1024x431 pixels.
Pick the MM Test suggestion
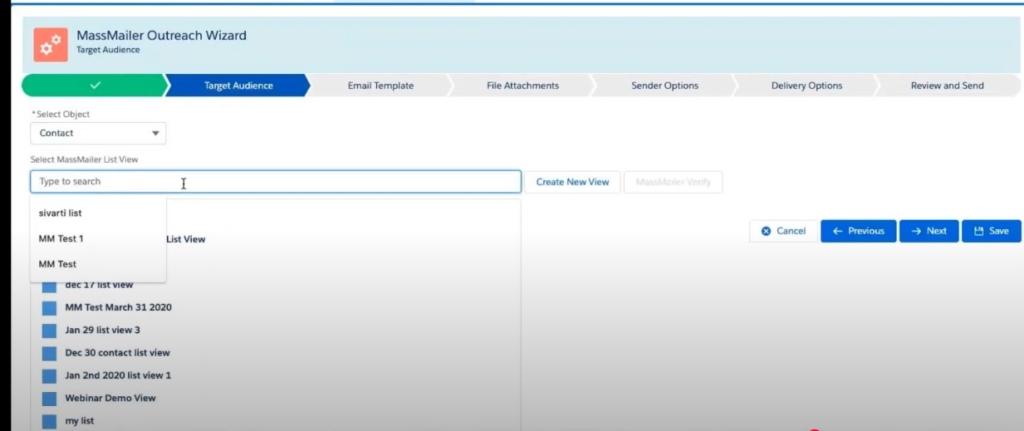(98, 264)
